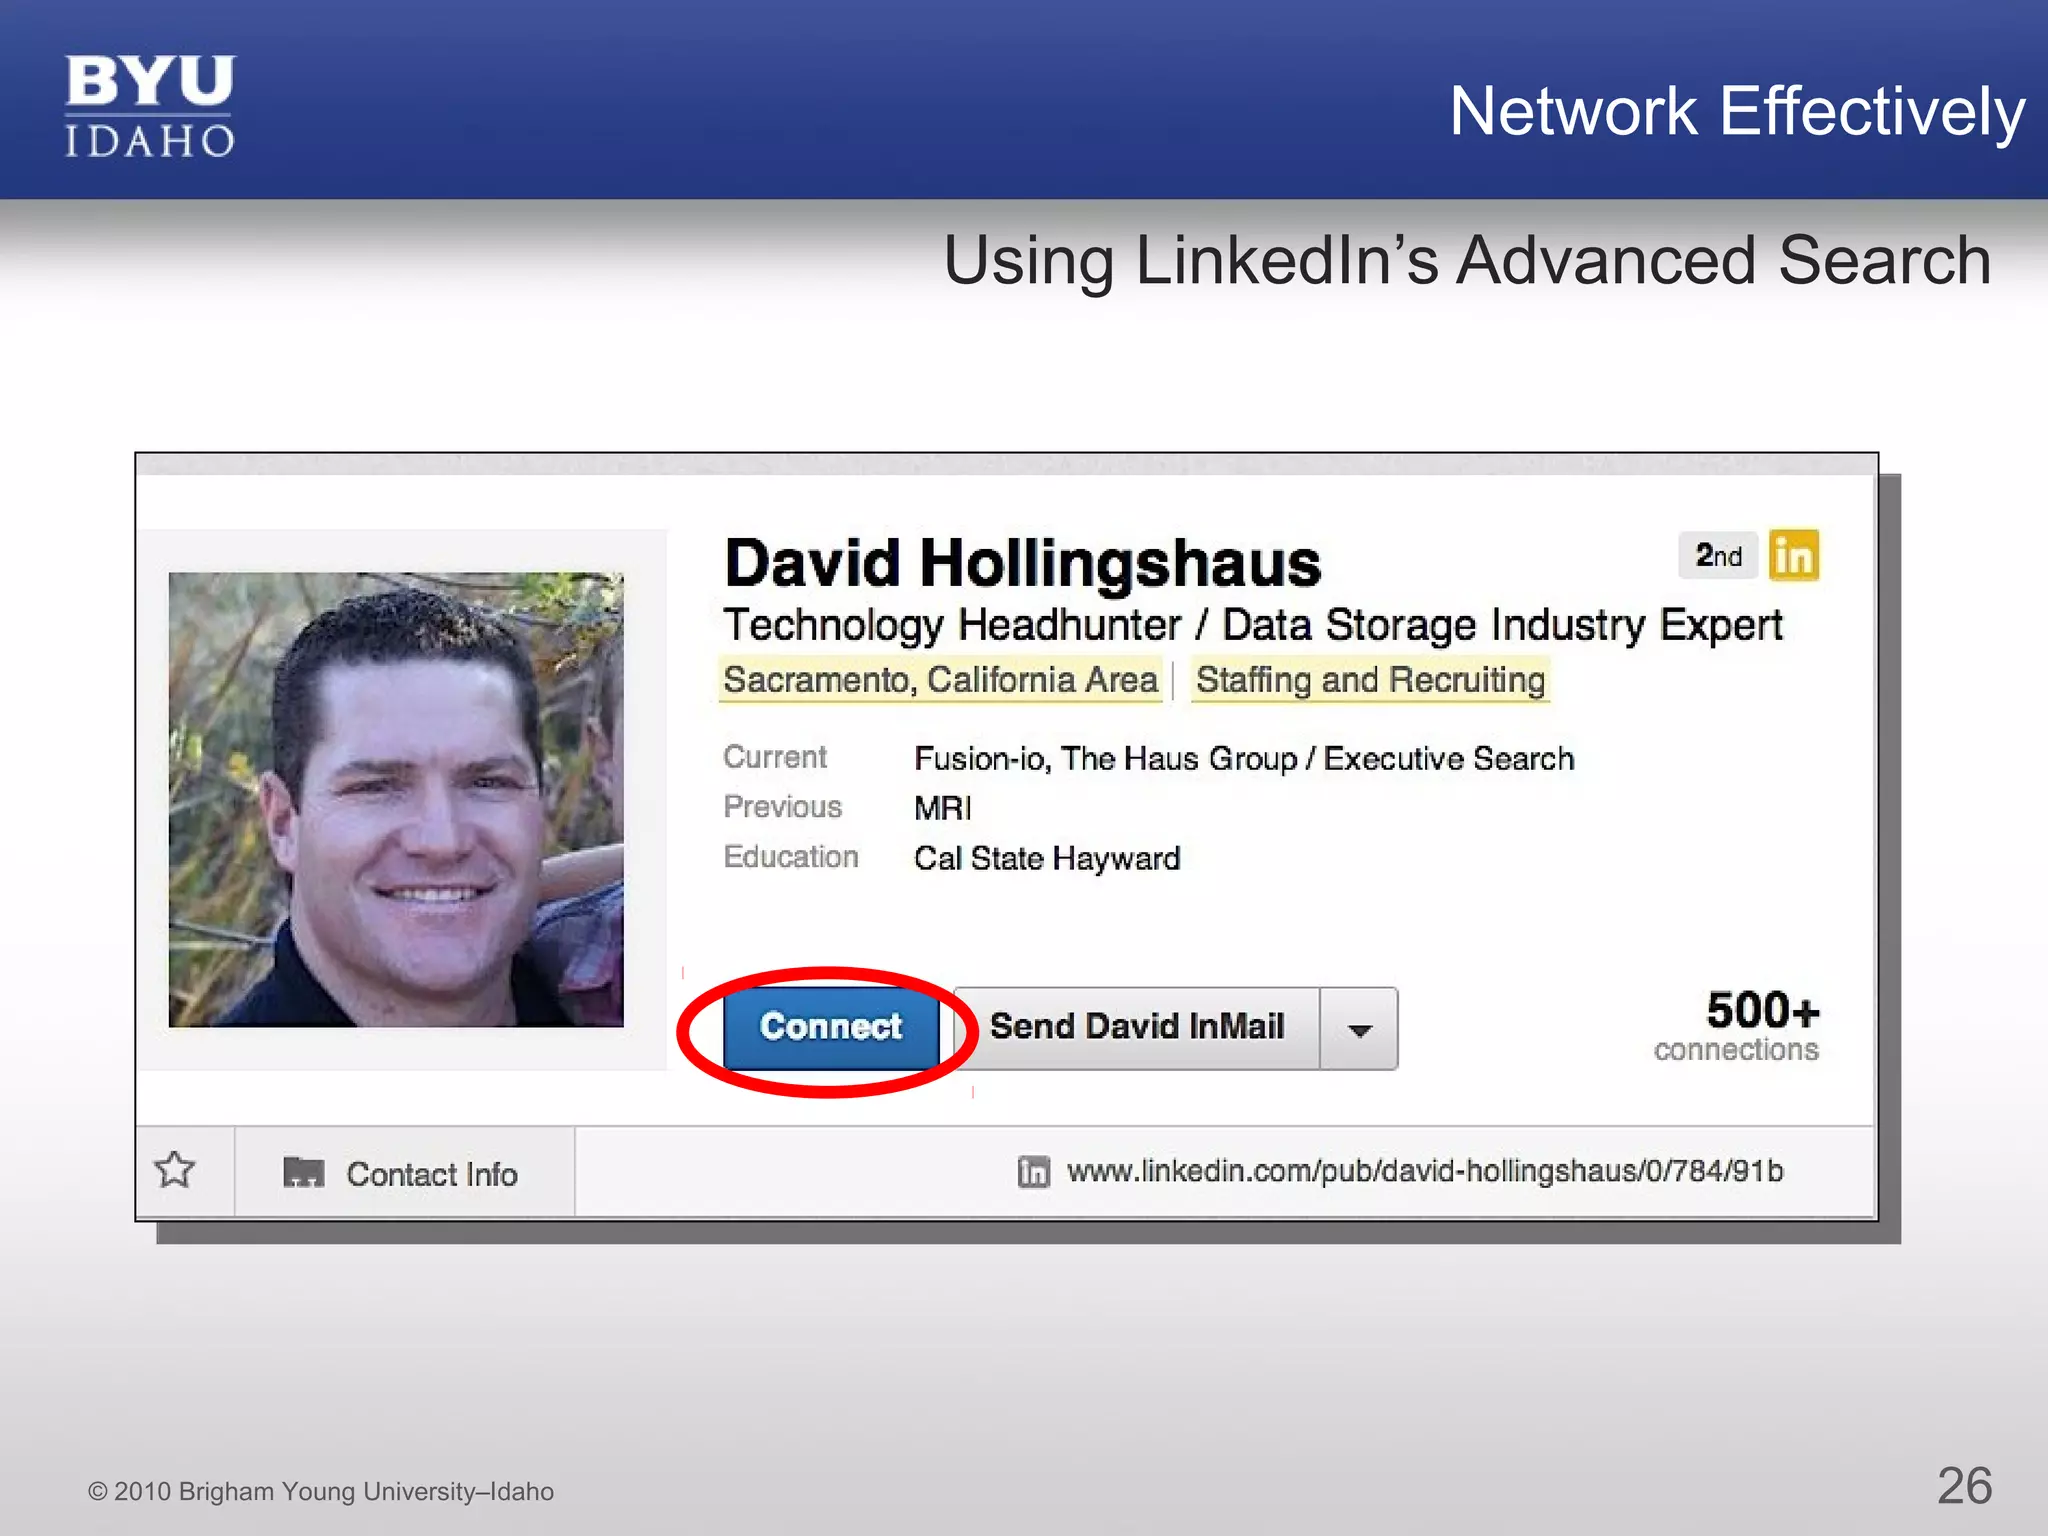Click Staffing and Recruiting industry
2048x1536 pixels.
1370,680
